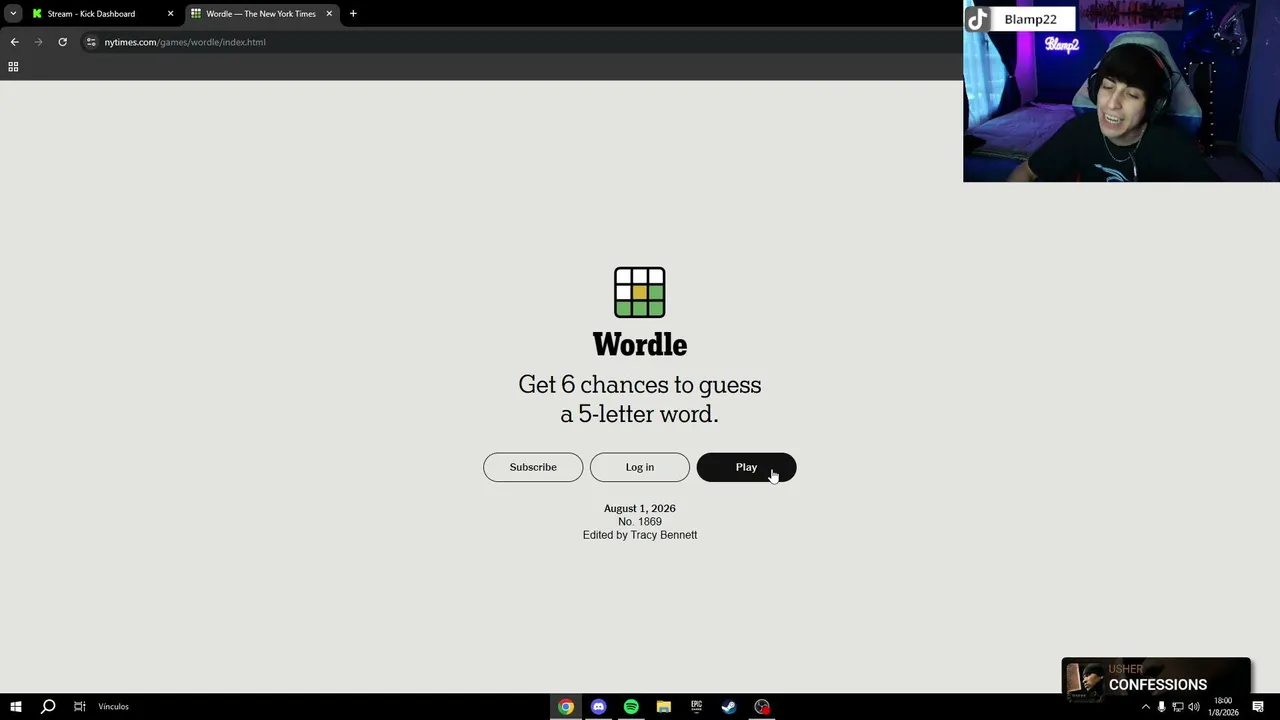
Task: Open Spotify from the taskbar
Action: point(631,707)
